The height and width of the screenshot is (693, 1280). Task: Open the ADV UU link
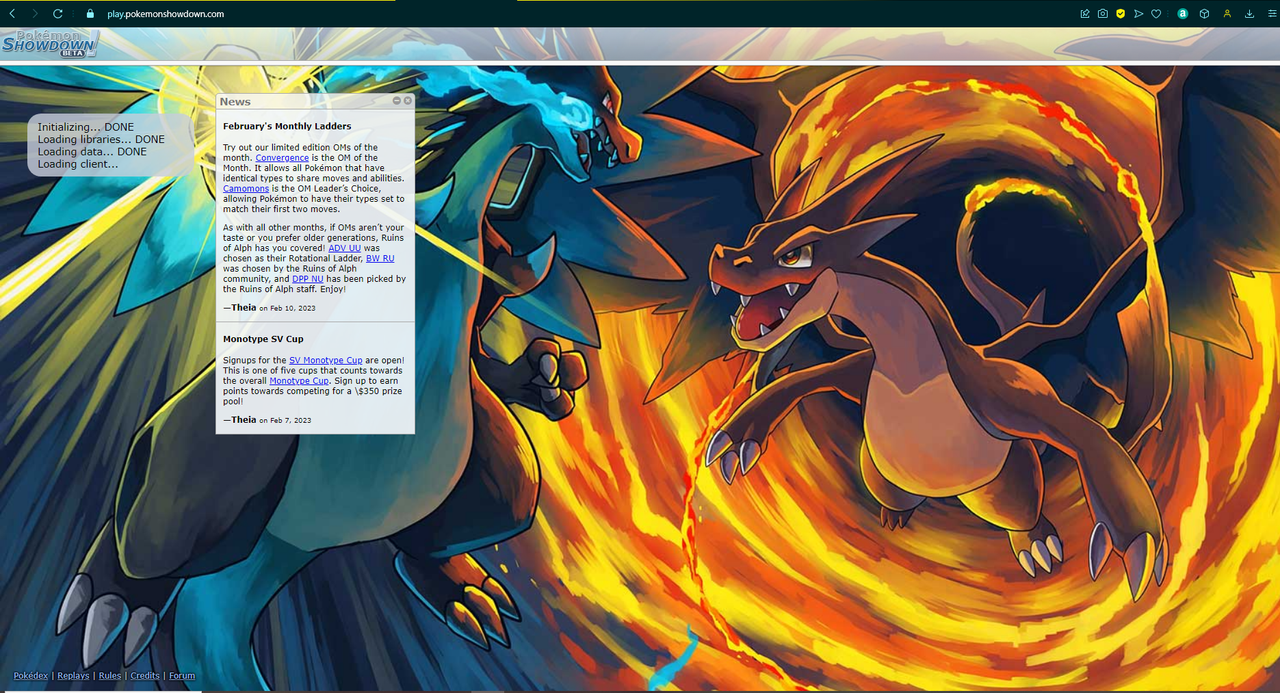tap(345, 248)
